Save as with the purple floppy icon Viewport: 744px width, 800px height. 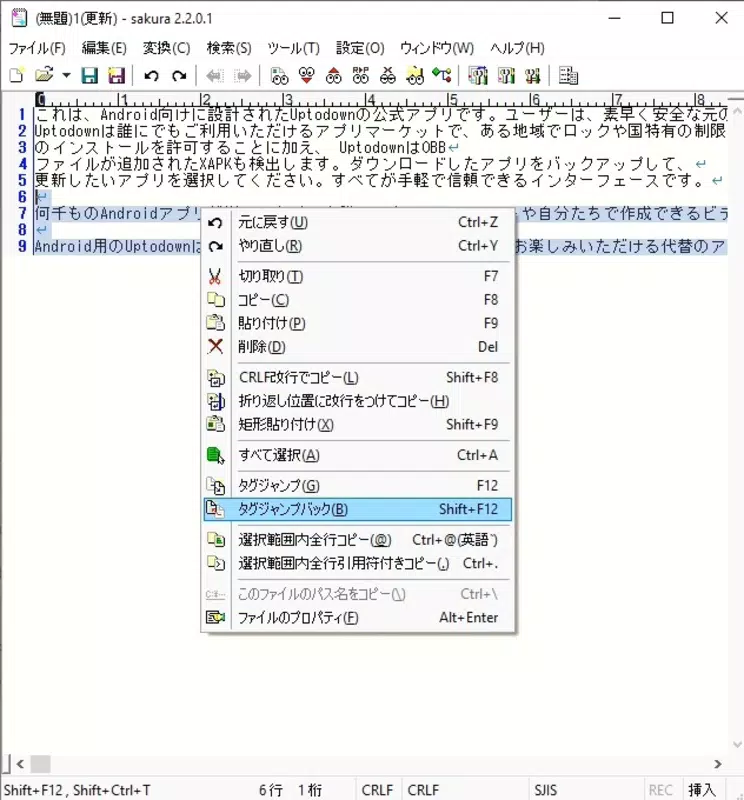pyautogui.click(x=117, y=76)
